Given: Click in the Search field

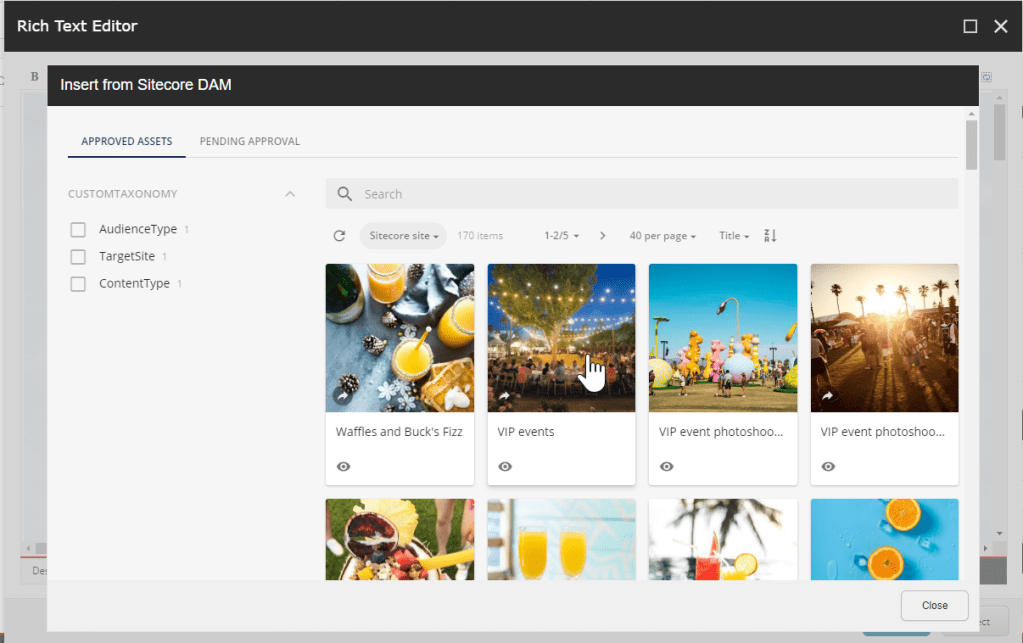Looking at the screenshot, I should (x=650, y=194).
